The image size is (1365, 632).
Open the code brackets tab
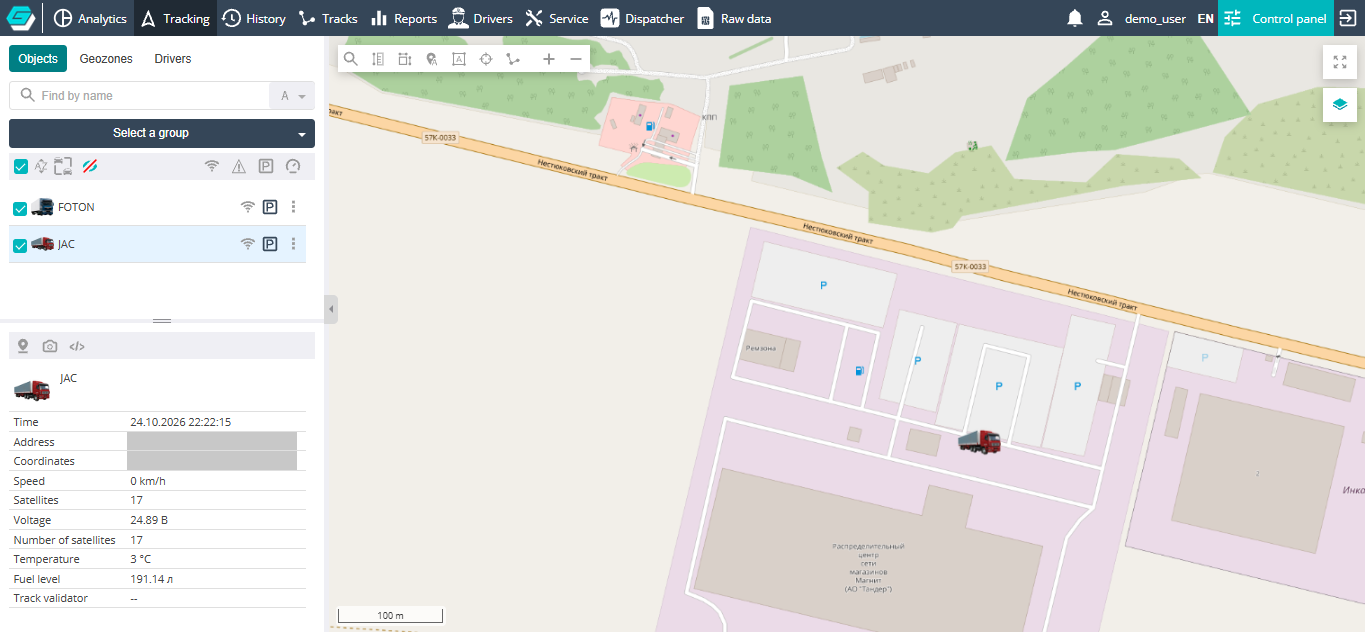tap(77, 346)
